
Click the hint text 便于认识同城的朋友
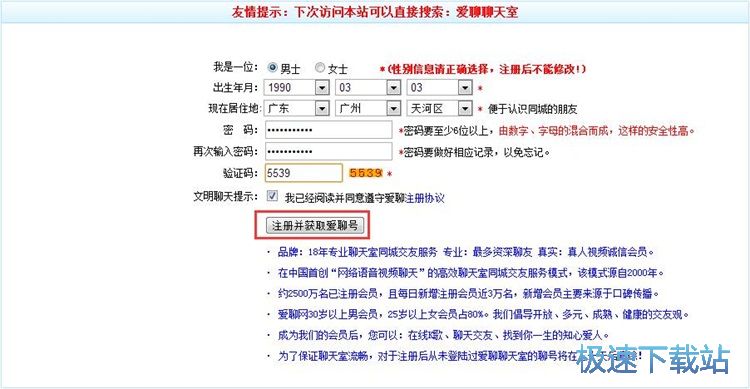point(532,109)
